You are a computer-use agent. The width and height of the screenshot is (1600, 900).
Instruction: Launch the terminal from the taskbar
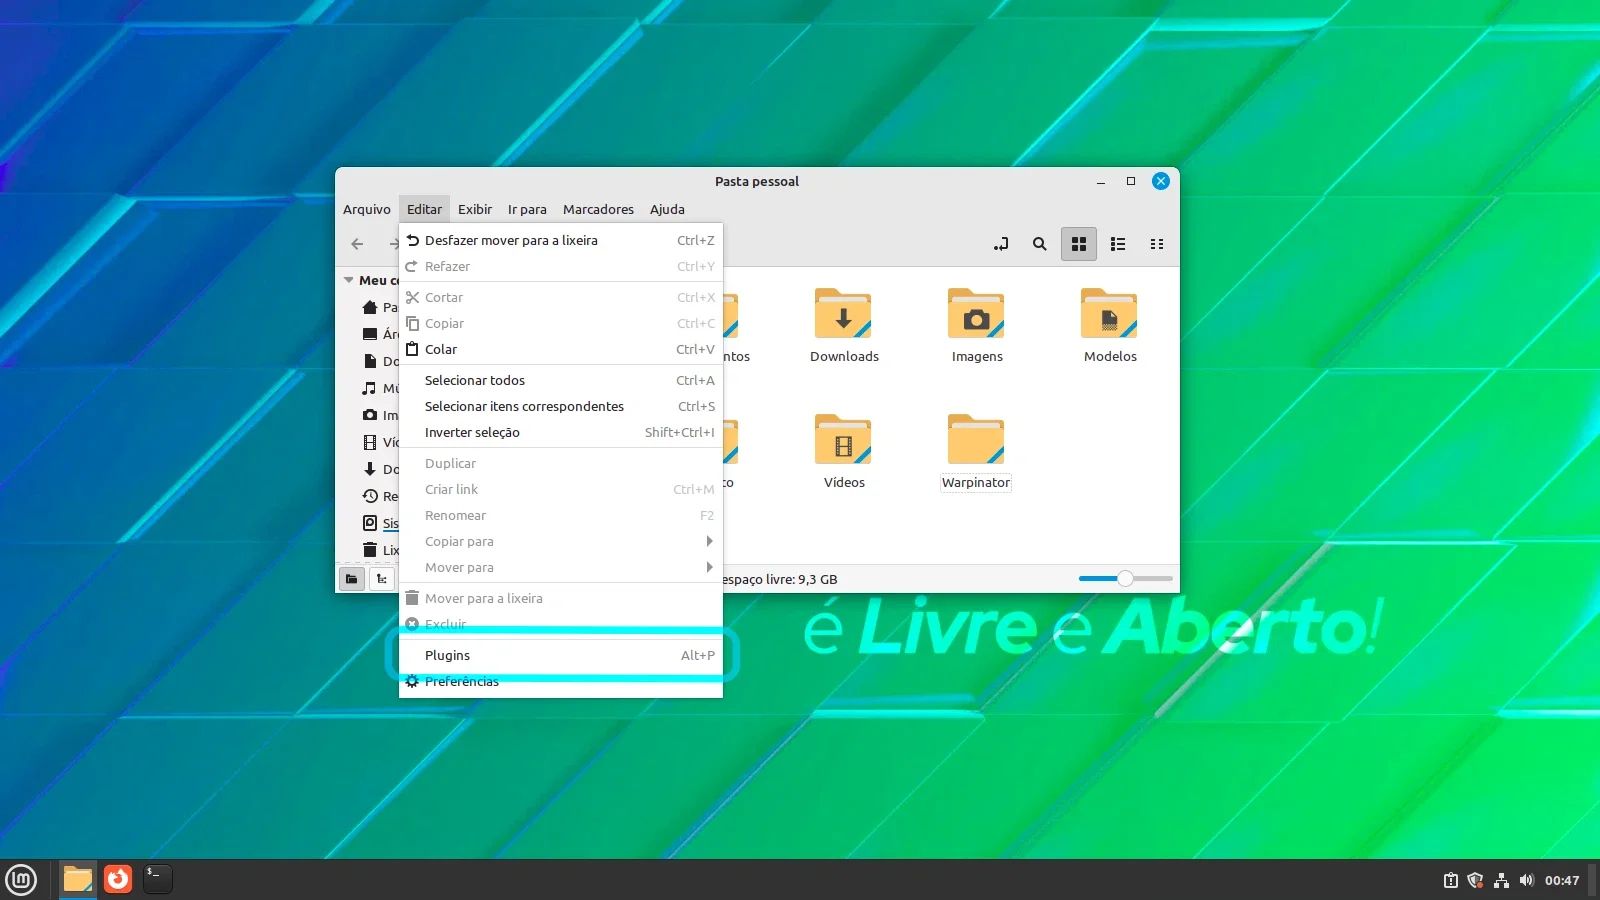(x=158, y=879)
